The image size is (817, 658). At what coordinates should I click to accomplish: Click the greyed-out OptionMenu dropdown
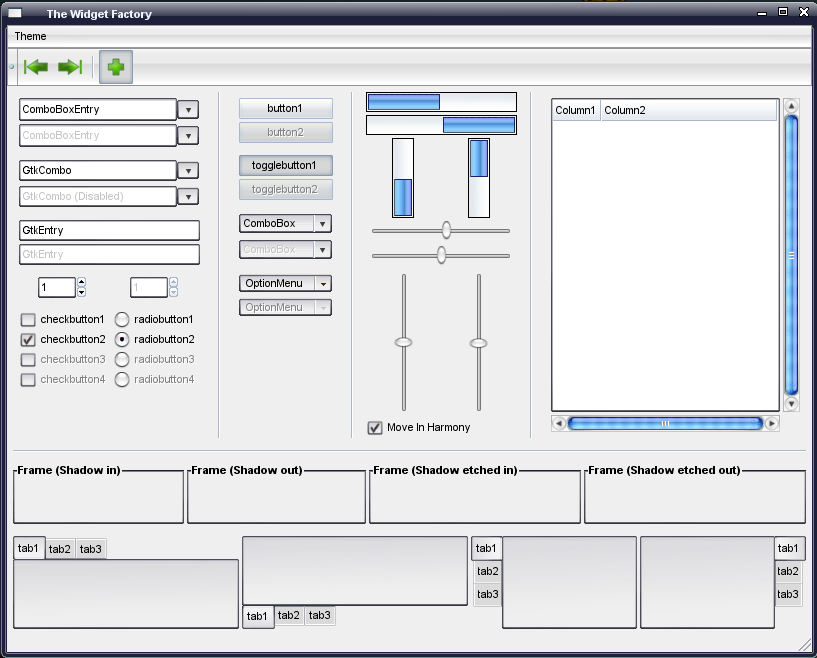[x=286, y=307]
